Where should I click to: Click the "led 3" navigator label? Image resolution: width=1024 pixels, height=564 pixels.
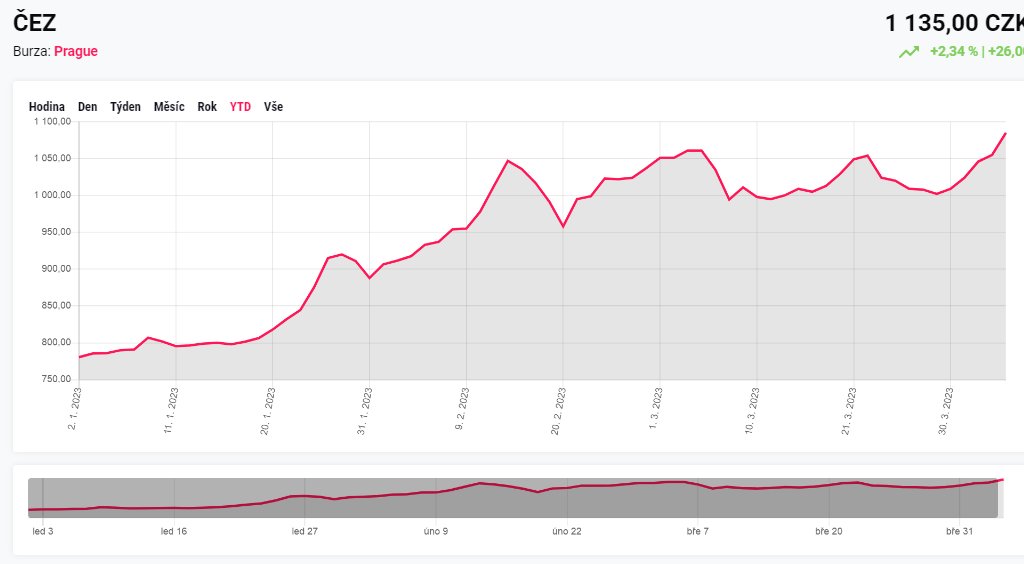tap(43, 531)
